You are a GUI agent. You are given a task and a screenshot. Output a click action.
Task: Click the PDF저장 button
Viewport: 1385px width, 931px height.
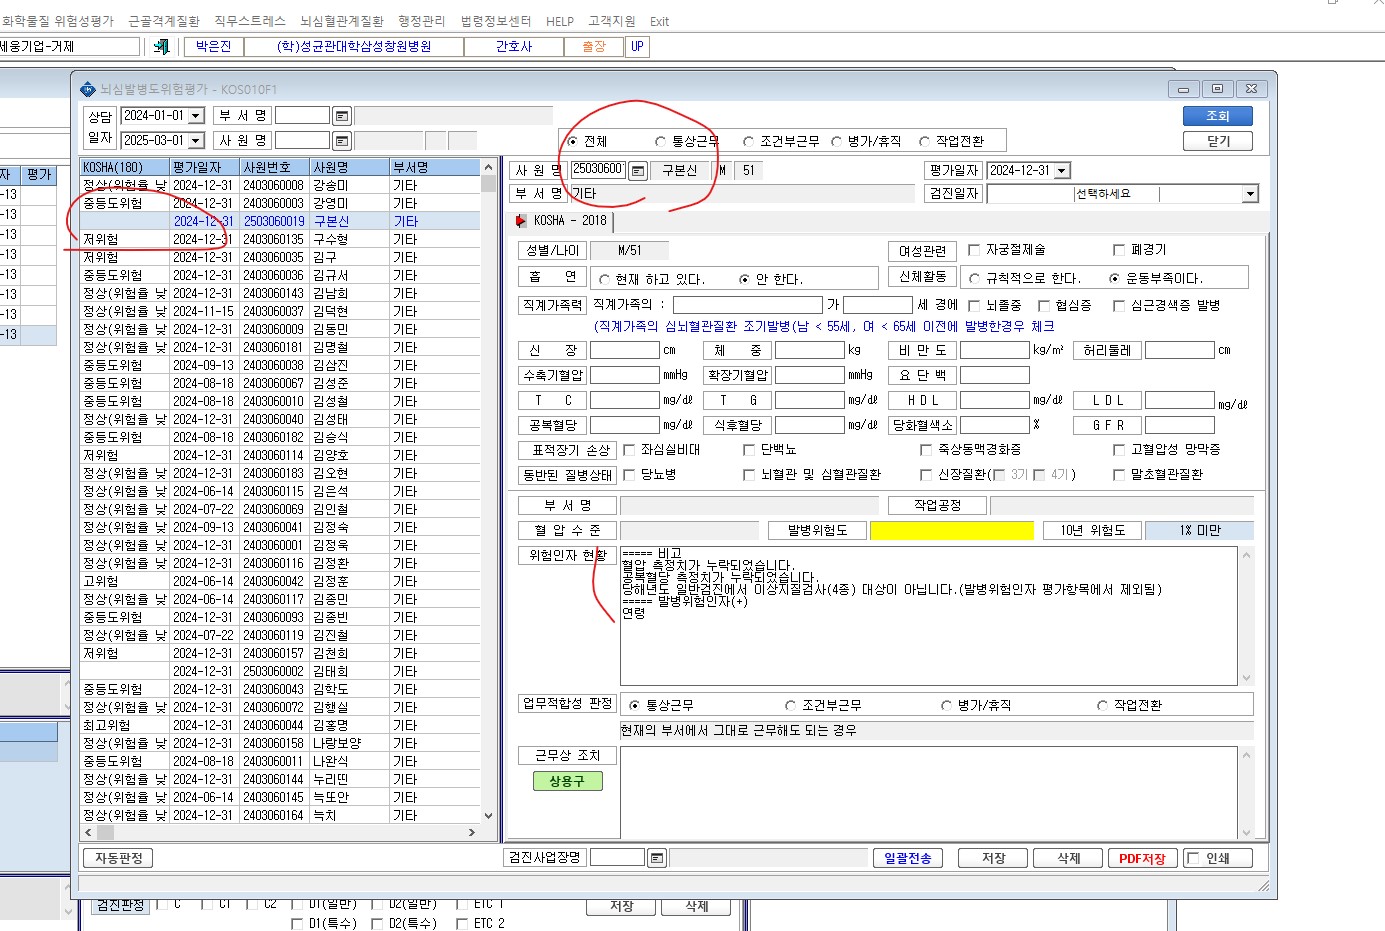click(x=1142, y=858)
